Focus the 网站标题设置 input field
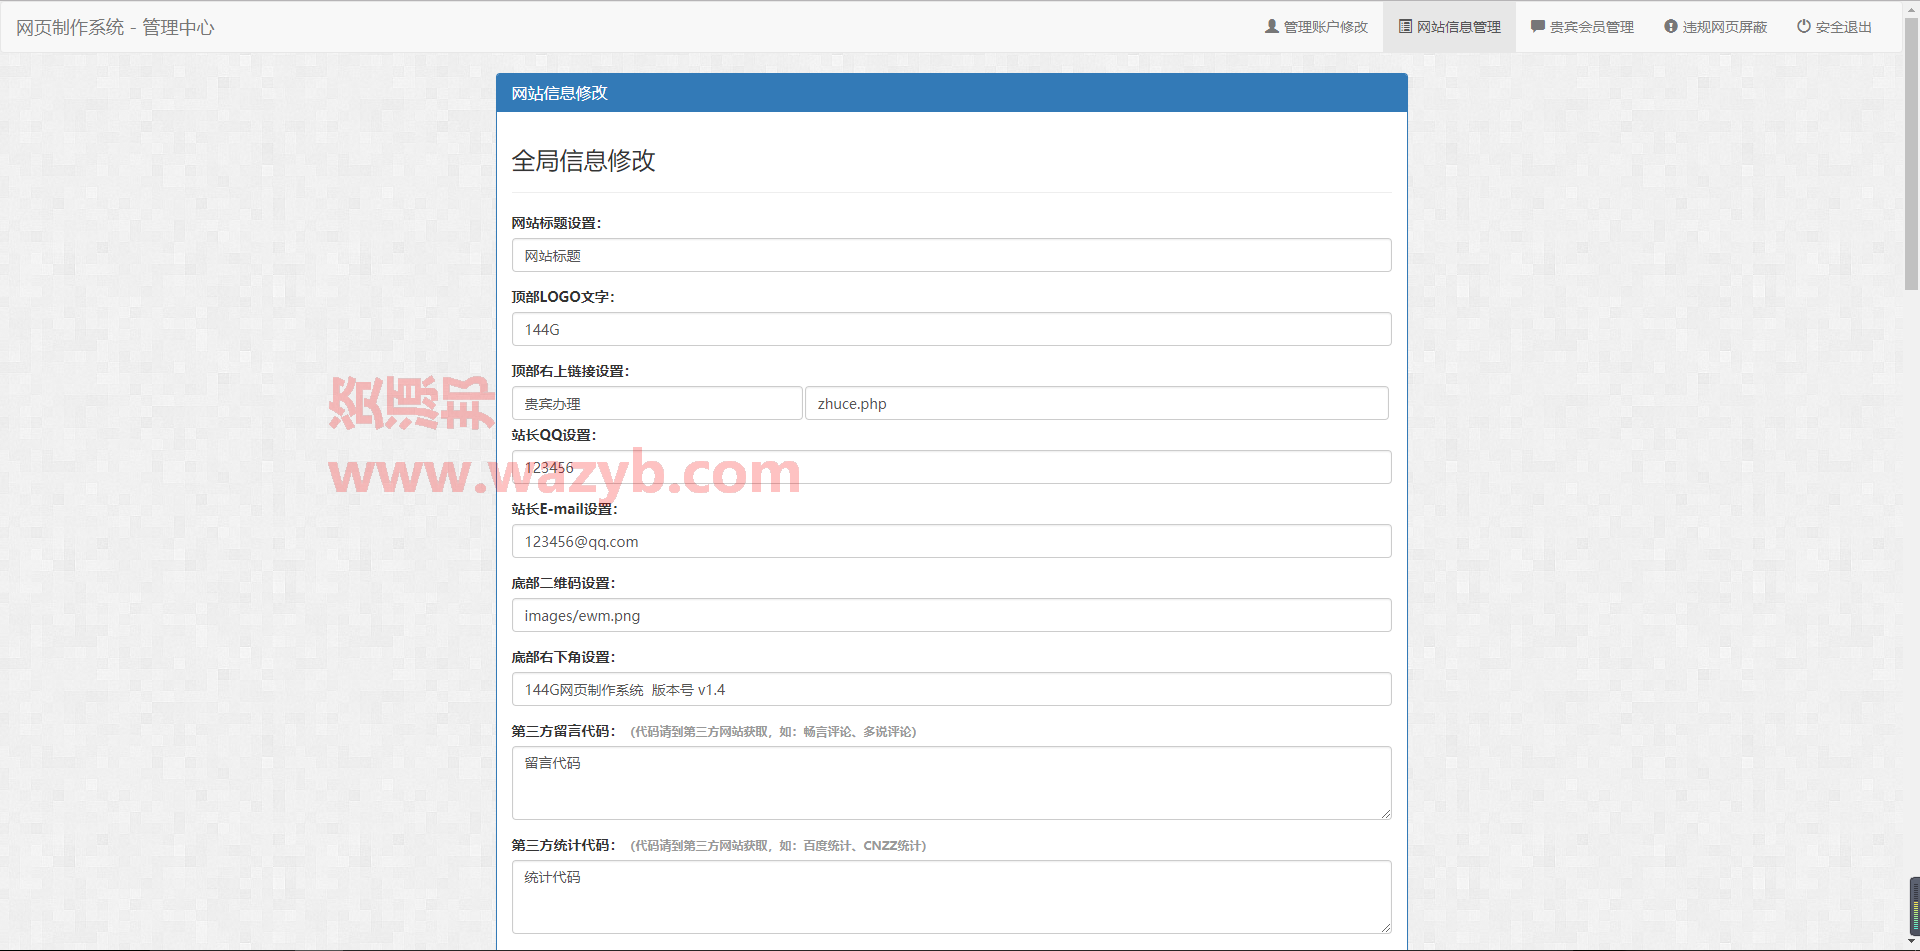The height and width of the screenshot is (951, 1920). [x=951, y=255]
